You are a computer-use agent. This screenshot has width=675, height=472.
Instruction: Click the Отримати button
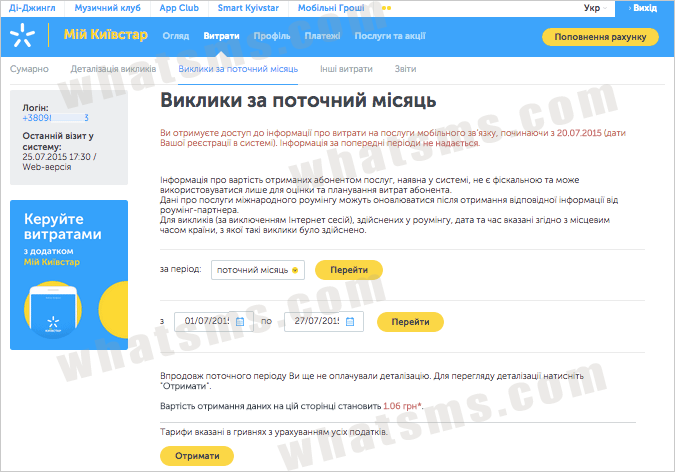(x=197, y=456)
